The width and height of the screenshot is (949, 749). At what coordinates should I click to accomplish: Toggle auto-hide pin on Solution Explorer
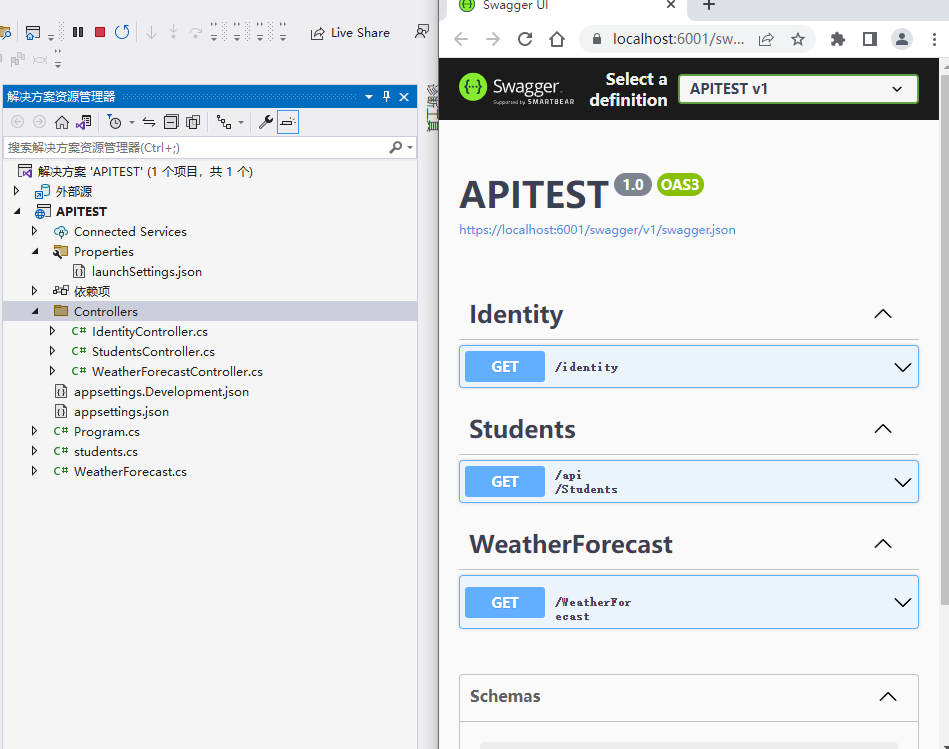tap(387, 97)
